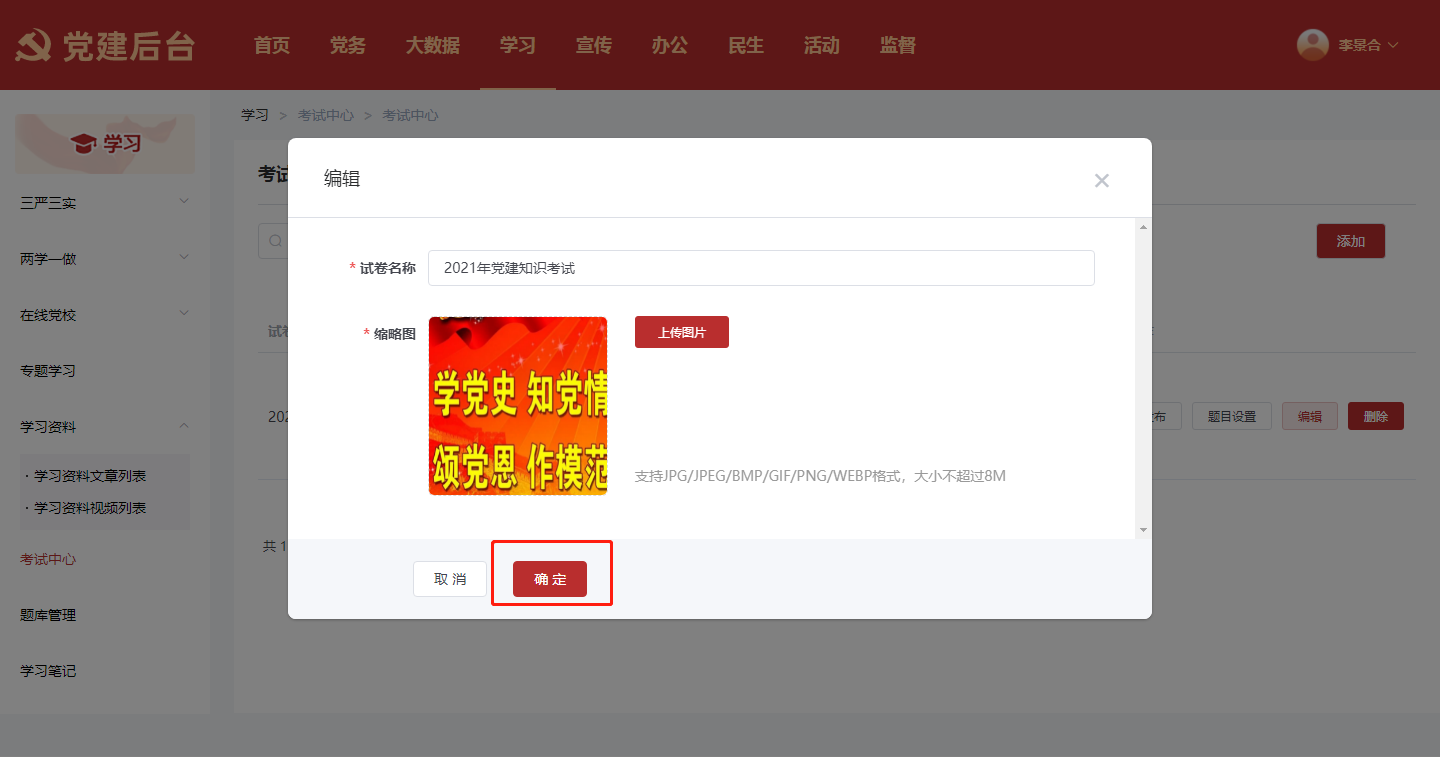Click the exam thumbnail image preview
Screen dimensions: 1440x757
coord(518,406)
